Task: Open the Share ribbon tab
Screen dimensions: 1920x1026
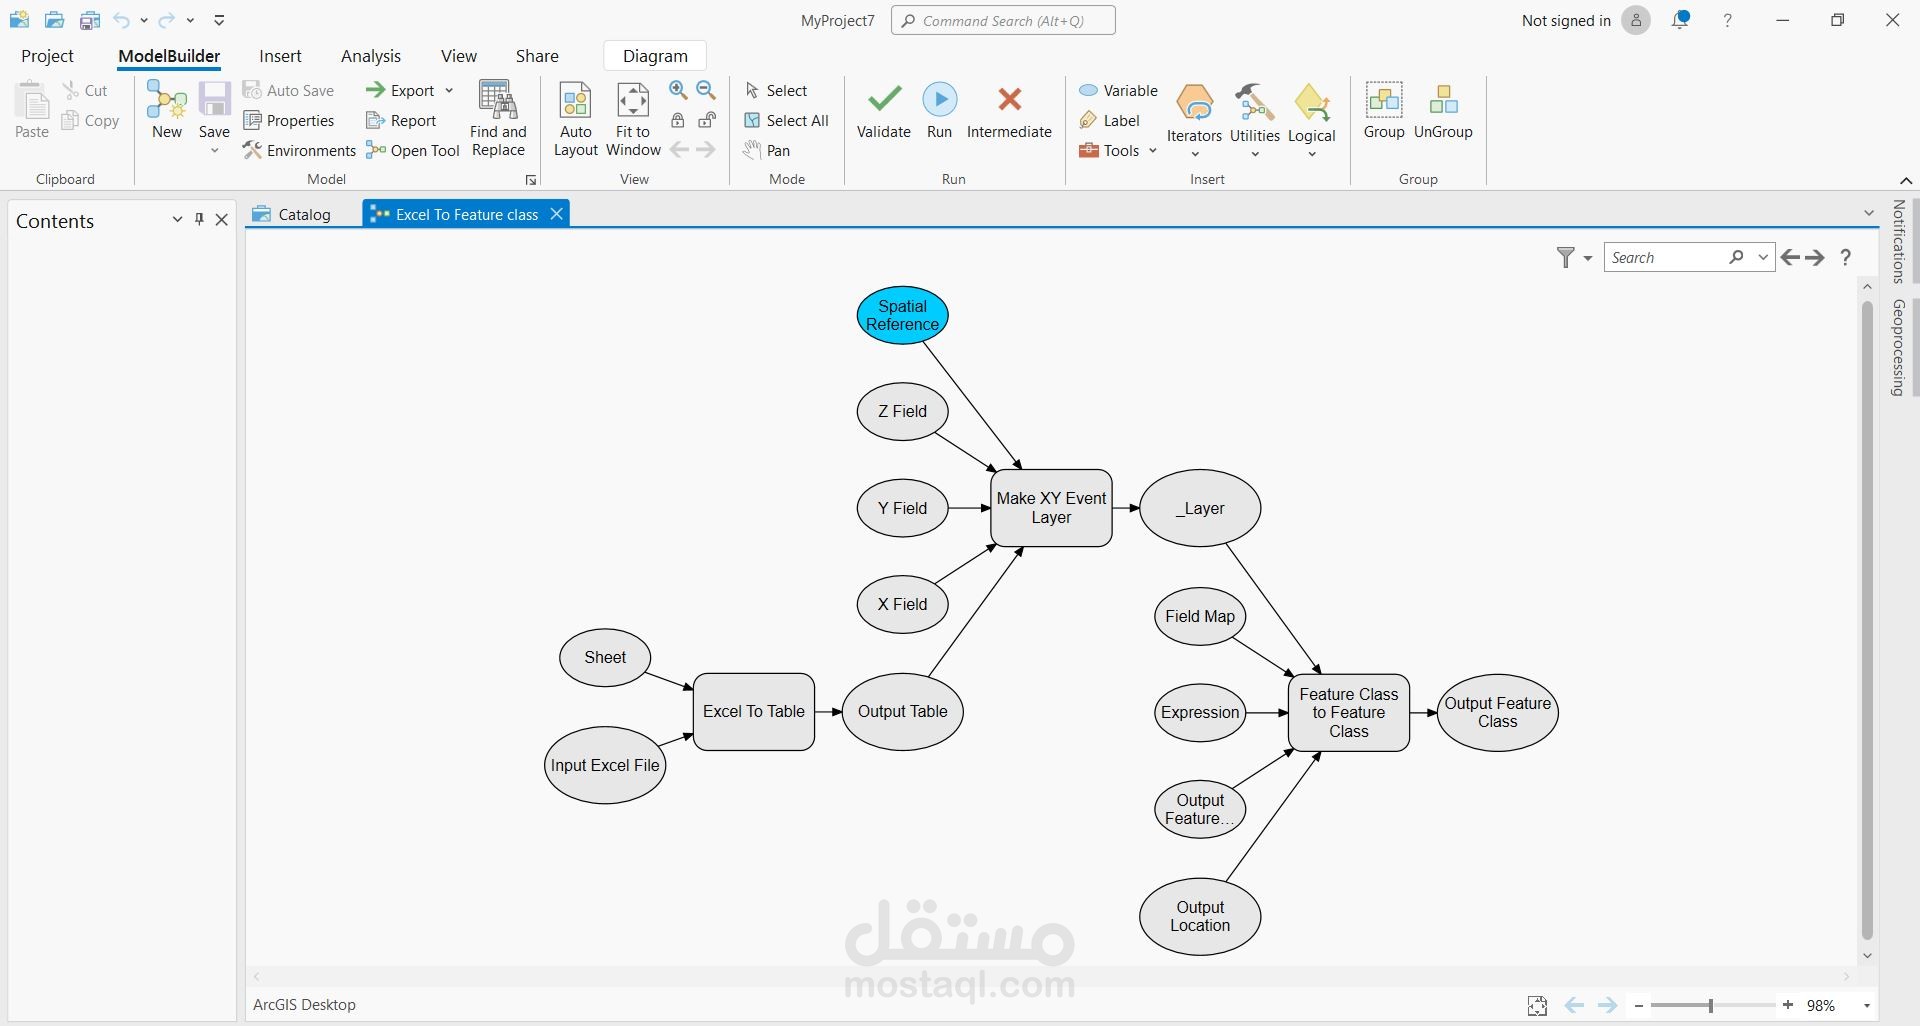Action: [x=537, y=56]
